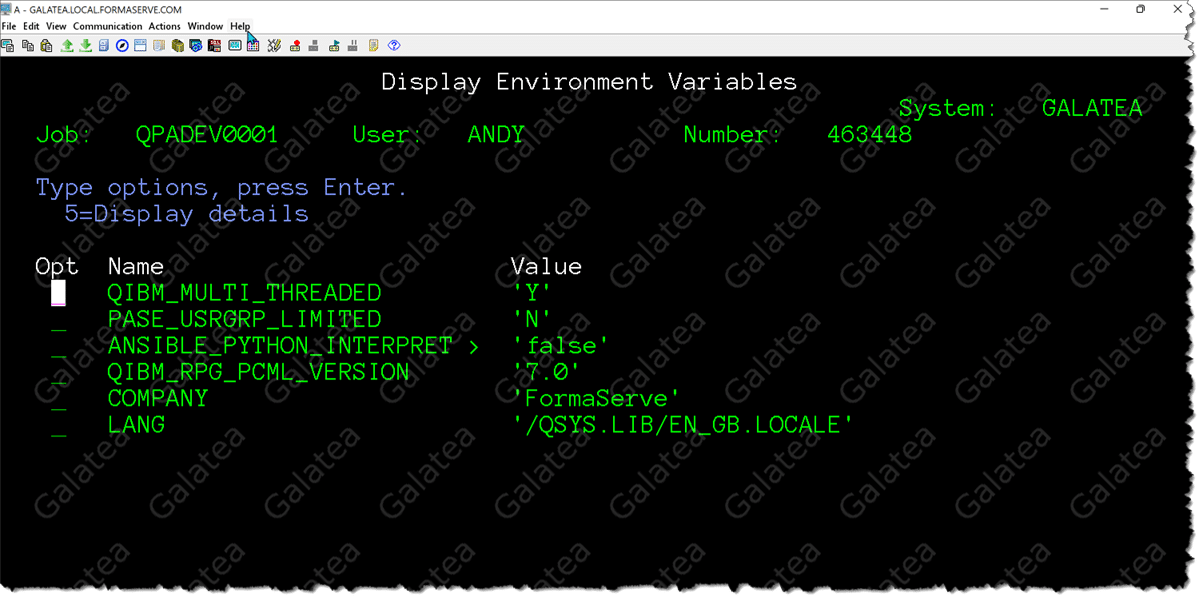Click the red record macro icon
The width and height of the screenshot is (1203, 601).
point(295,46)
